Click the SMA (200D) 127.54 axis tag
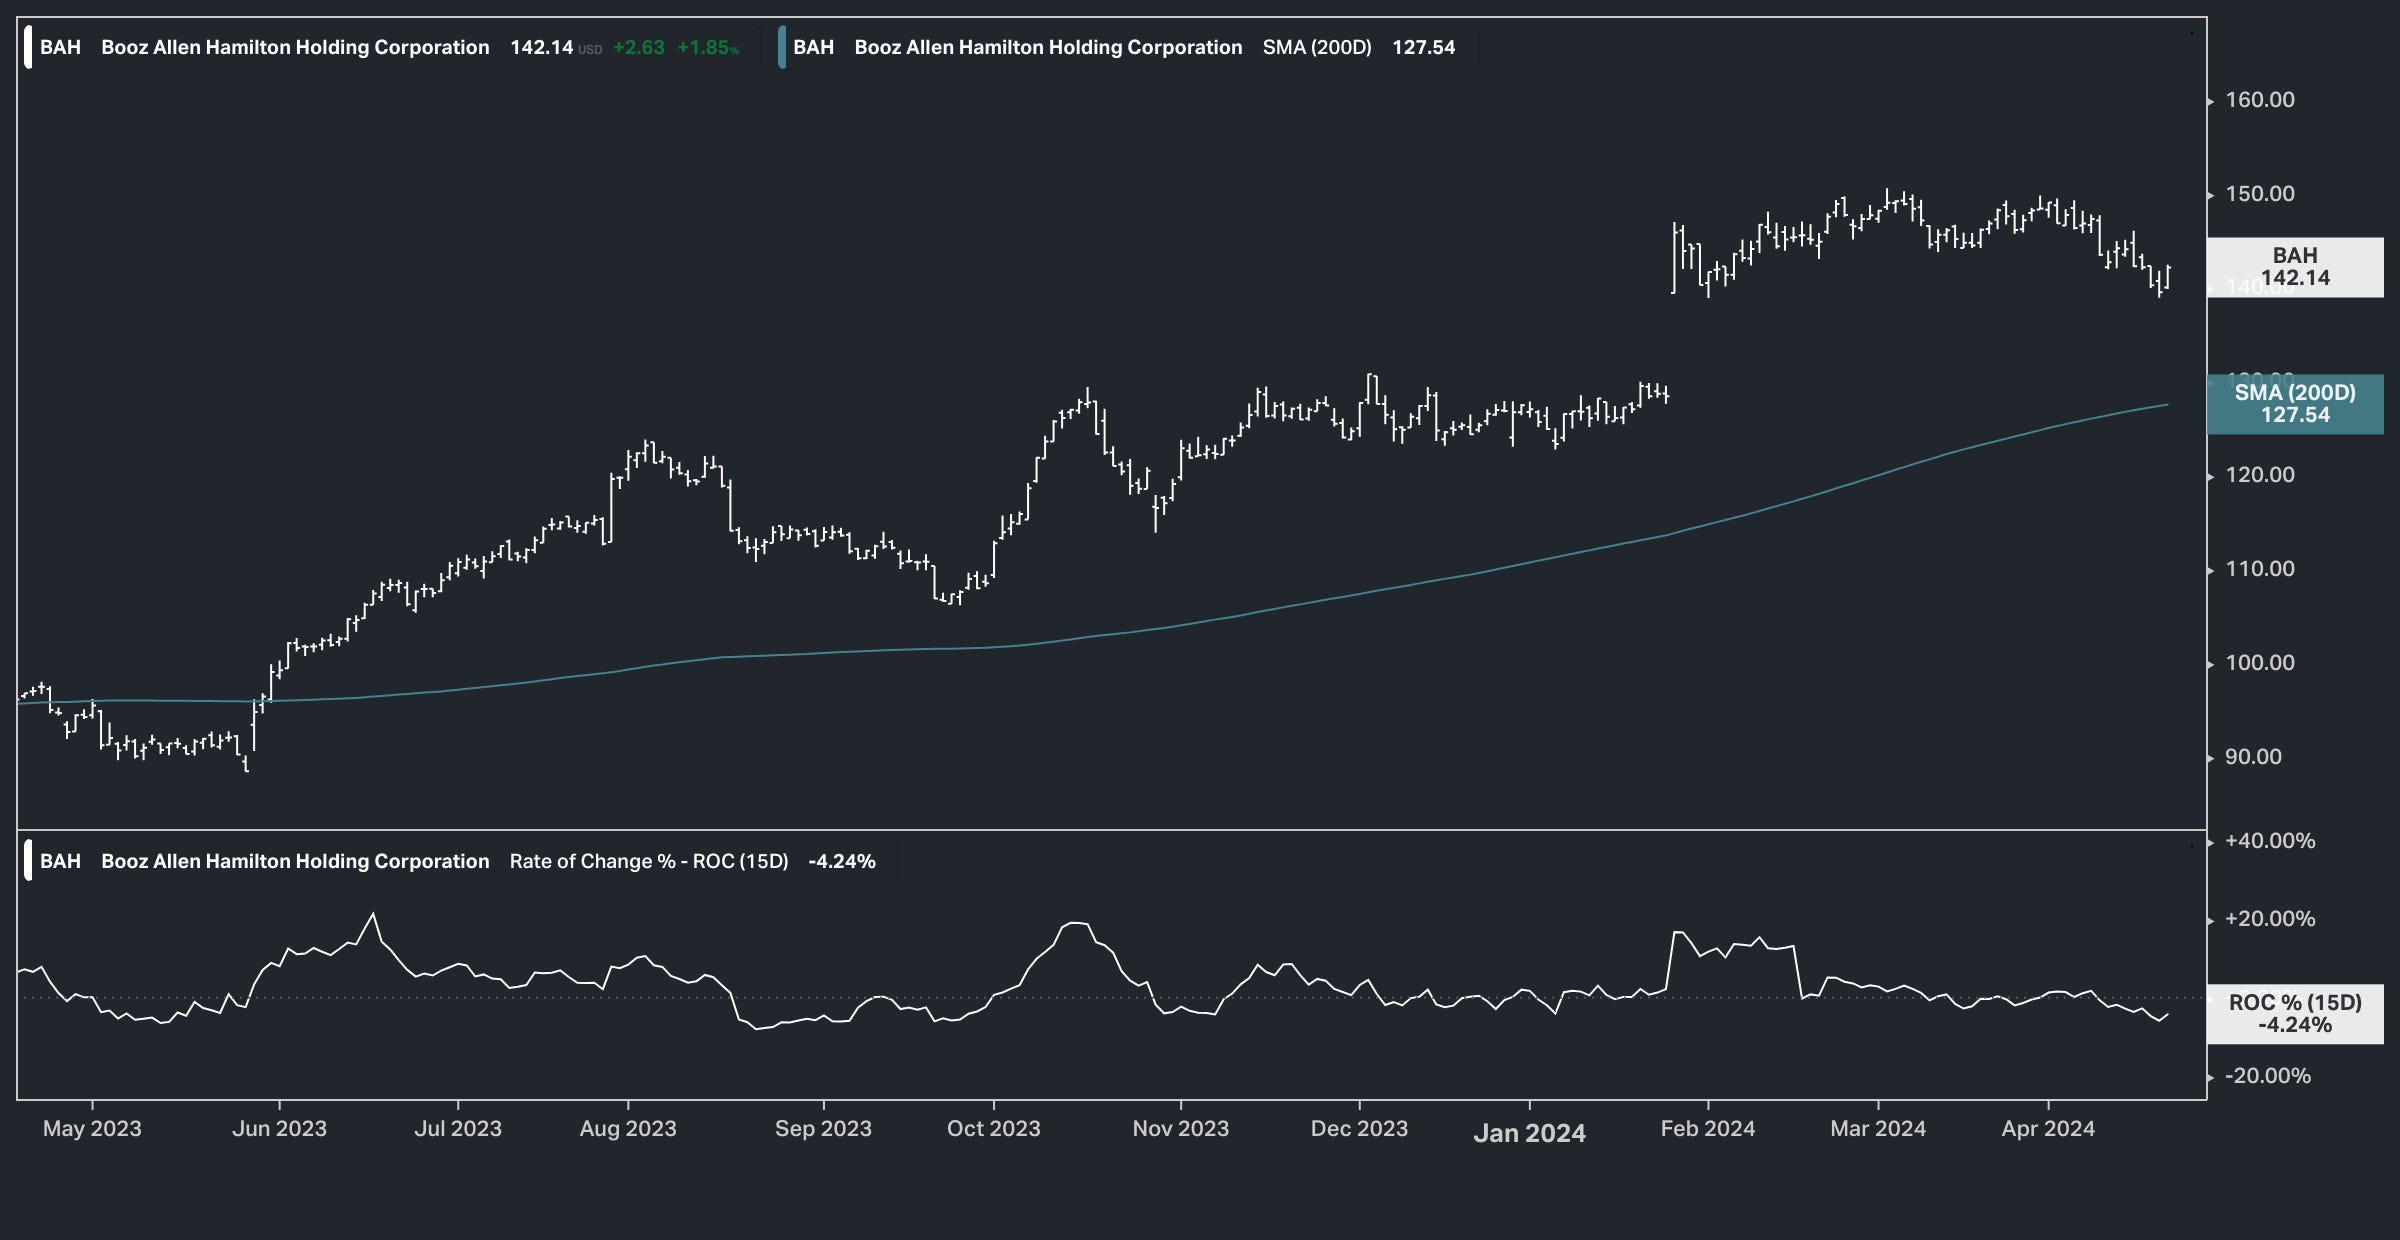Image resolution: width=2400 pixels, height=1240 pixels. 2295,404
